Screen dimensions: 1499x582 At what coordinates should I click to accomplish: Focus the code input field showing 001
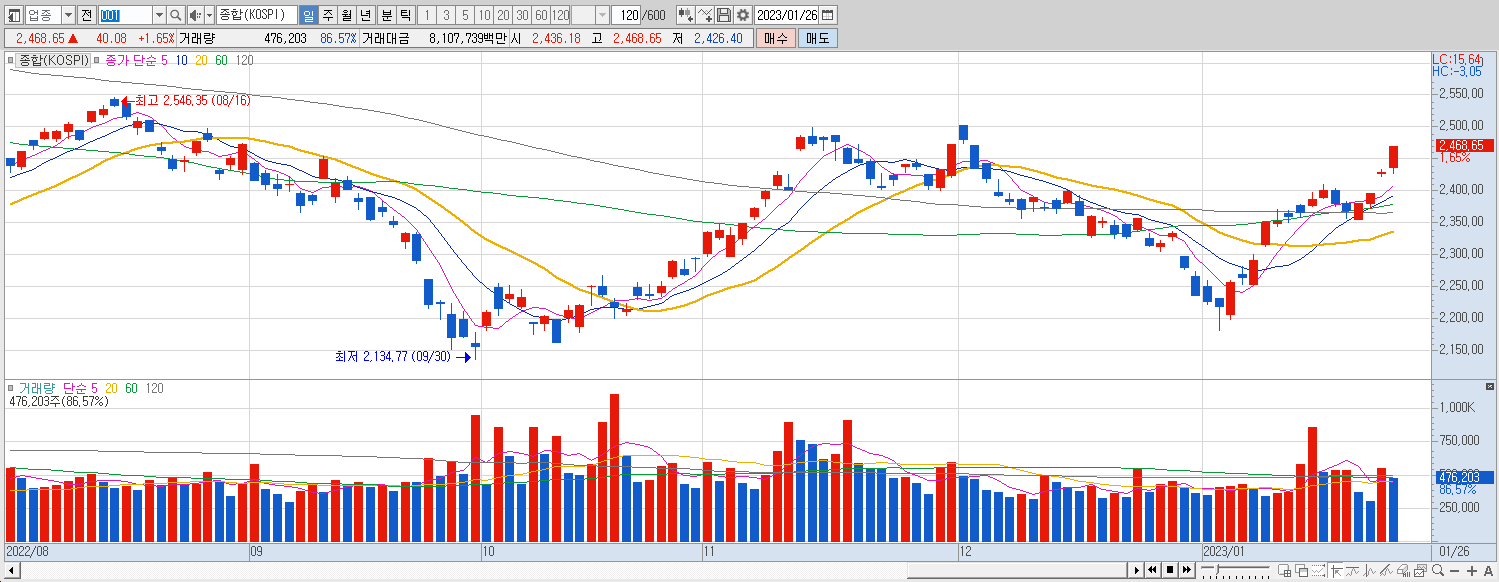click(x=125, y=15)
